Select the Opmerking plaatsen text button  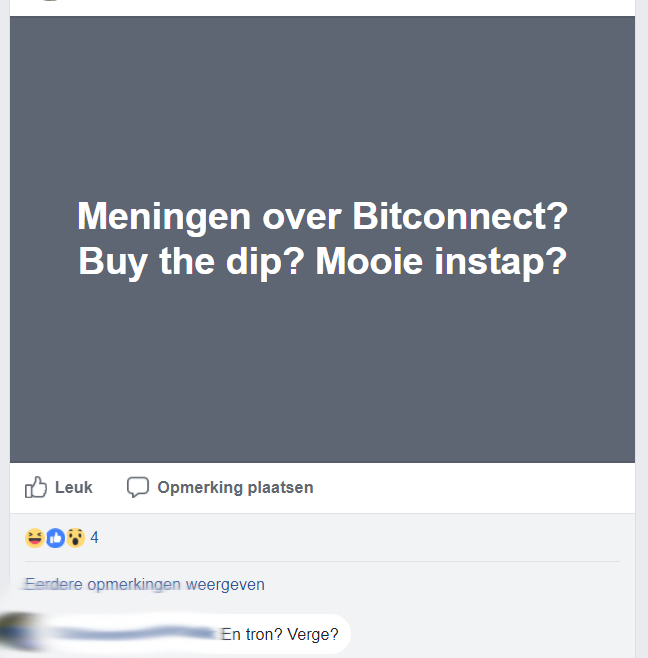coord(235,488)
